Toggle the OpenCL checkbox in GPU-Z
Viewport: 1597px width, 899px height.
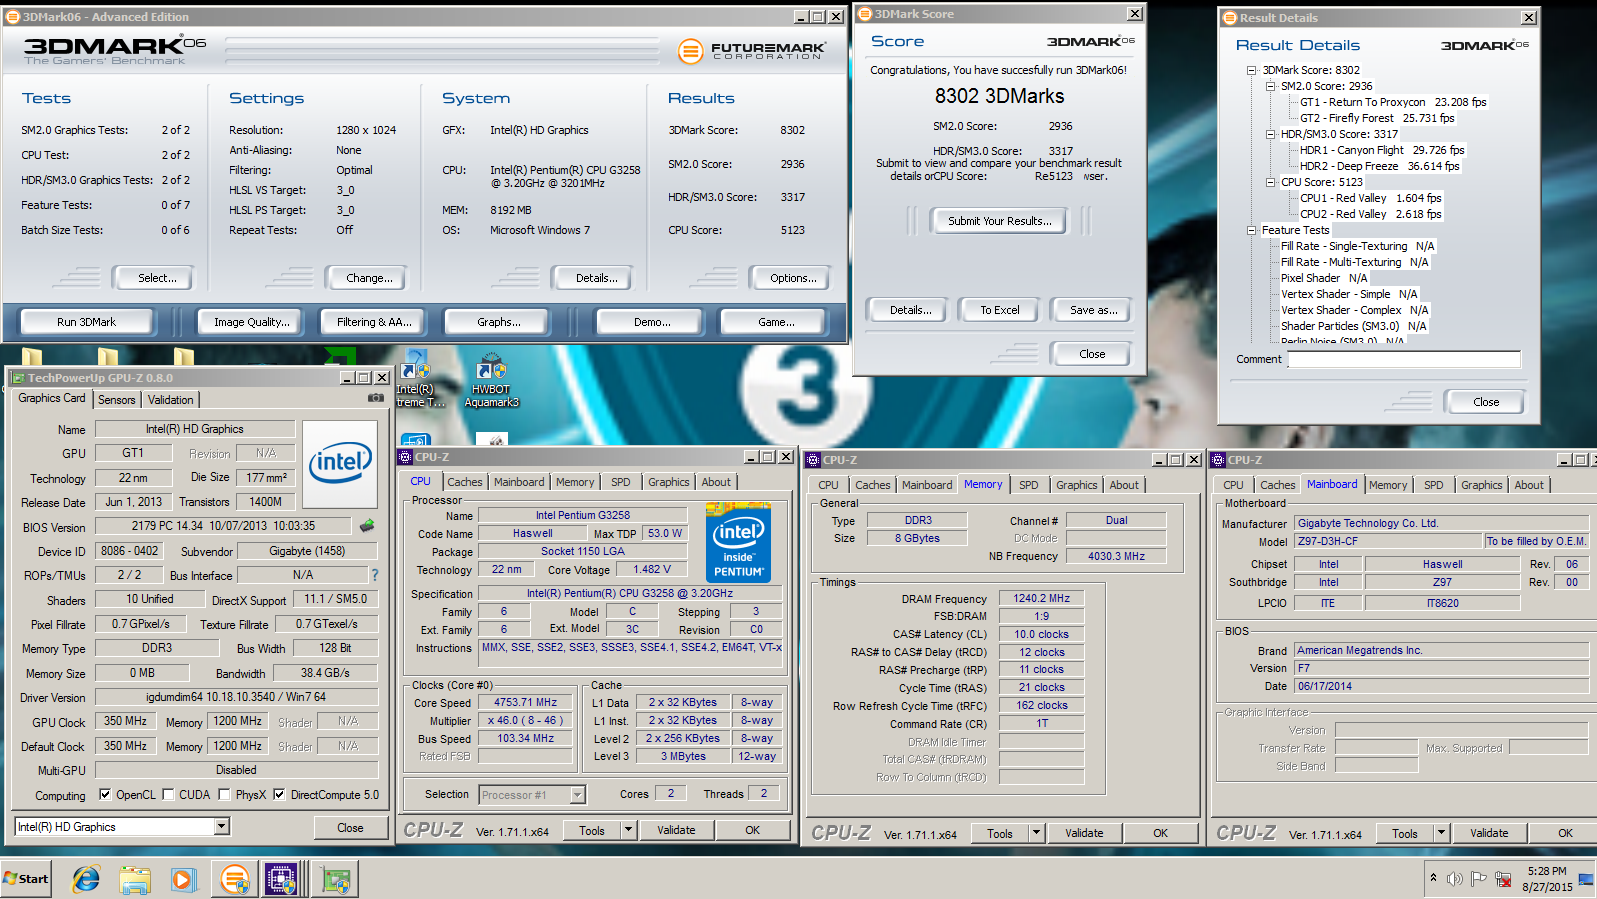pyautogui.click(x=105, y=795)
